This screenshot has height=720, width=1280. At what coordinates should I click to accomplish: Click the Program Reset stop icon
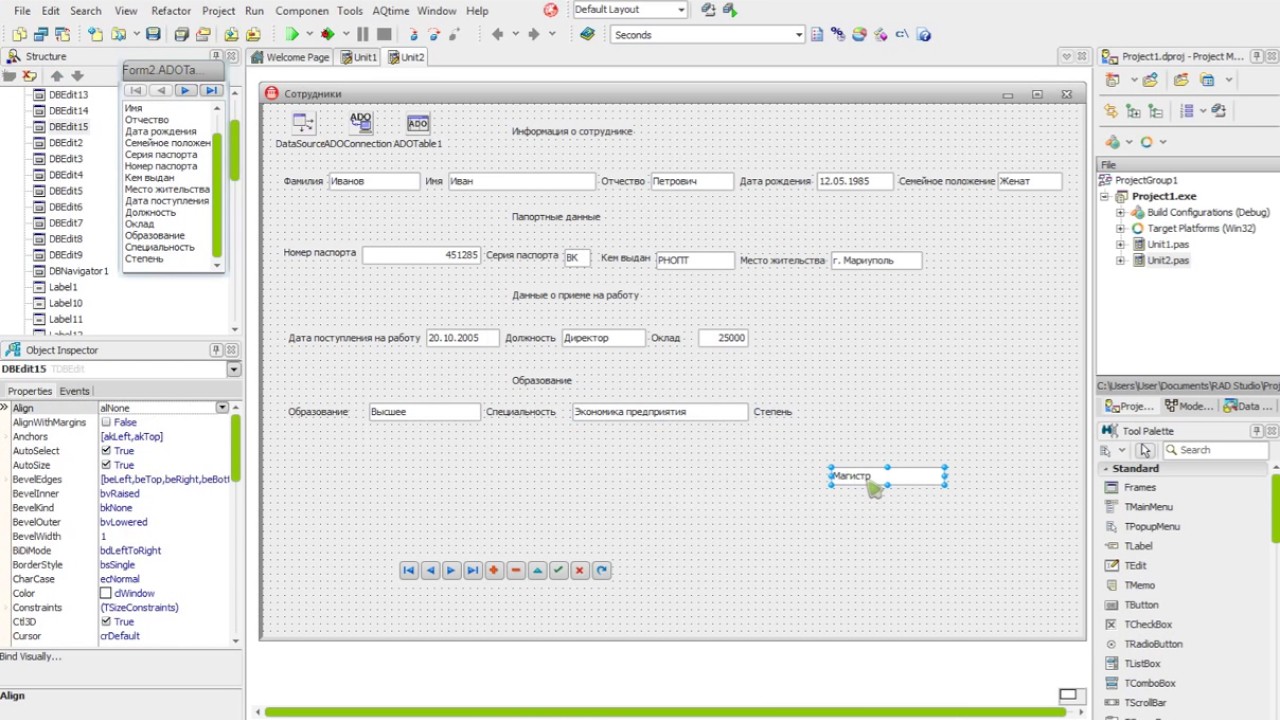pos(384,34)
